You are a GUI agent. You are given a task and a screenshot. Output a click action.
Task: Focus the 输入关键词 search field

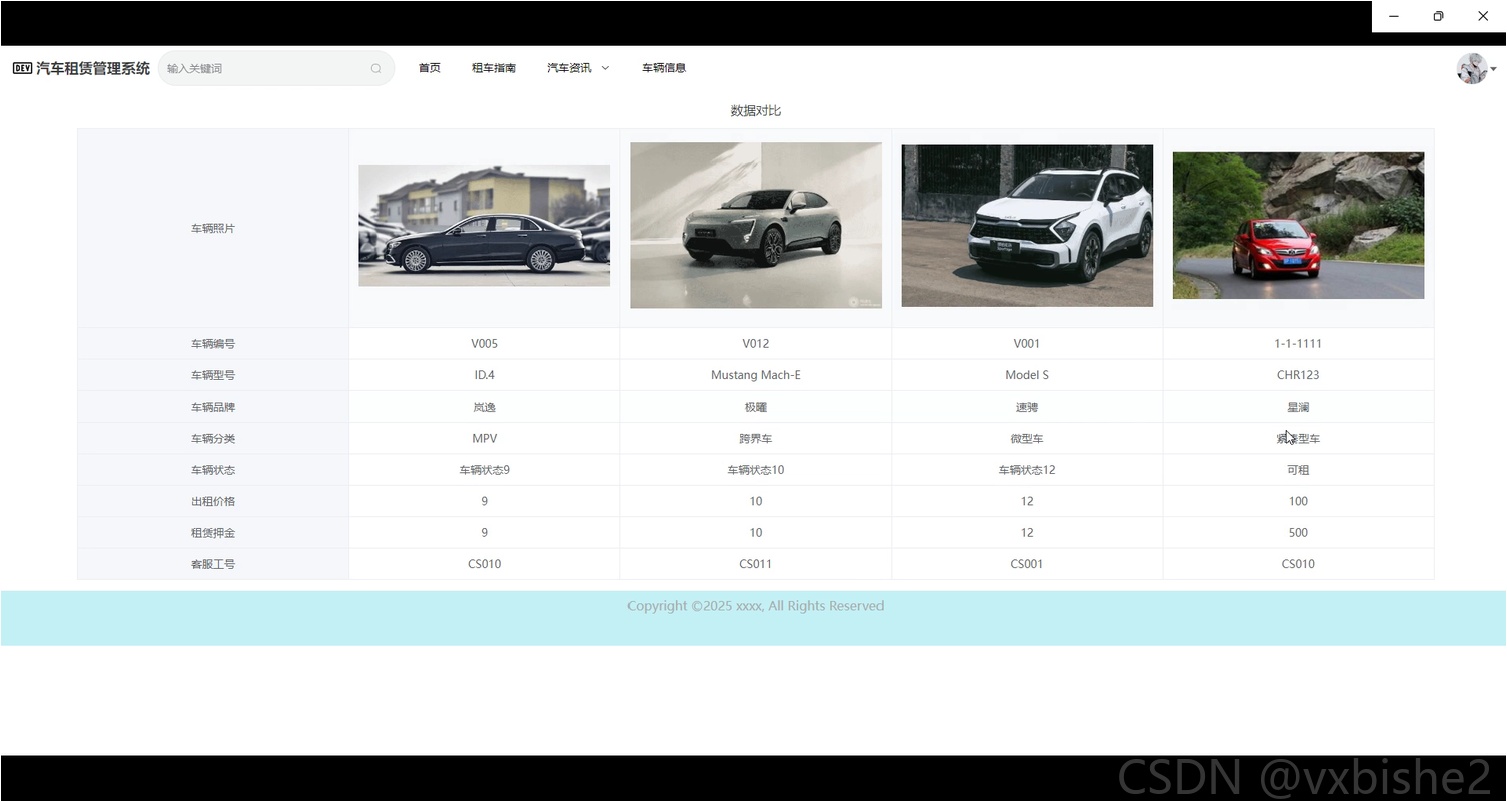[x=276, y=68]
